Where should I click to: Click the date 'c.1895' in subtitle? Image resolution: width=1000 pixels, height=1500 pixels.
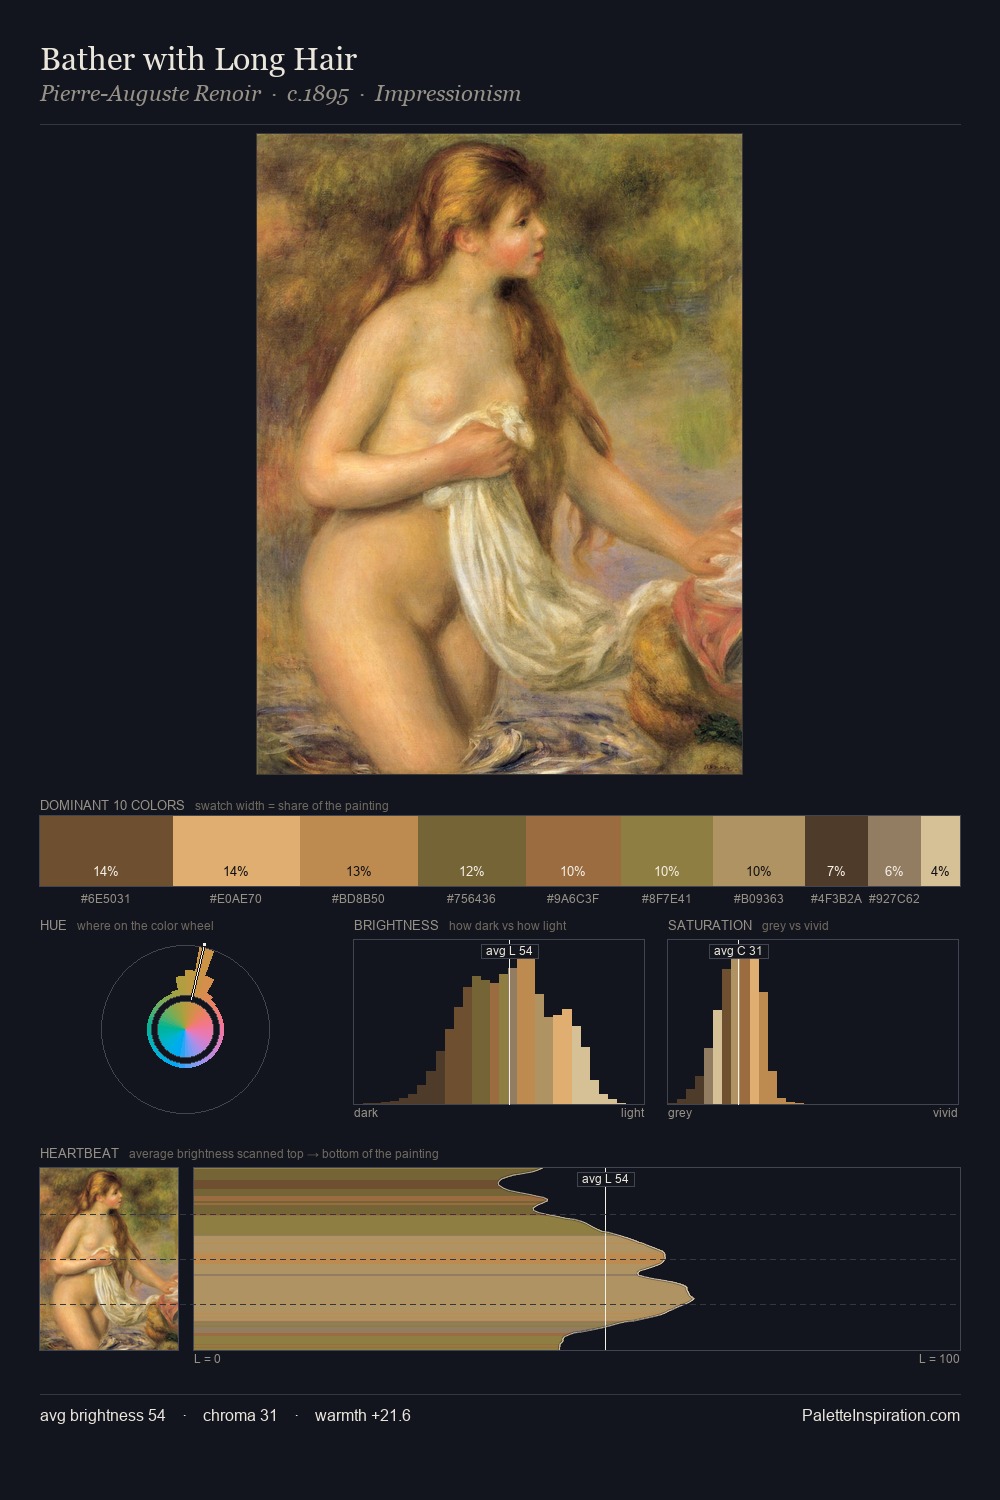point(318,94)
